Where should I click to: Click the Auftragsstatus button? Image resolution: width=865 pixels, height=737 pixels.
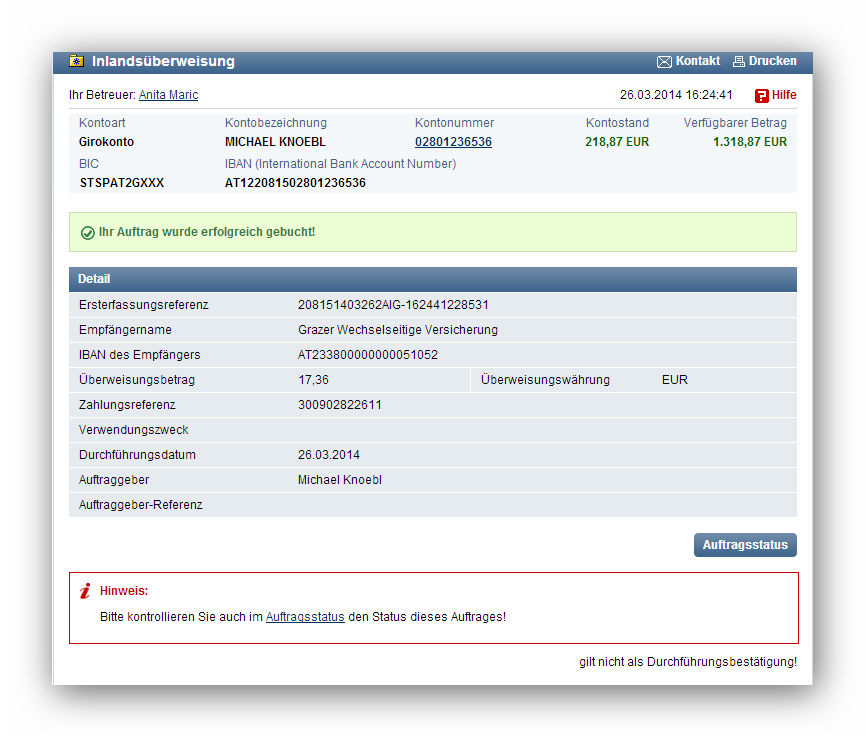click(x=745, y=545)
